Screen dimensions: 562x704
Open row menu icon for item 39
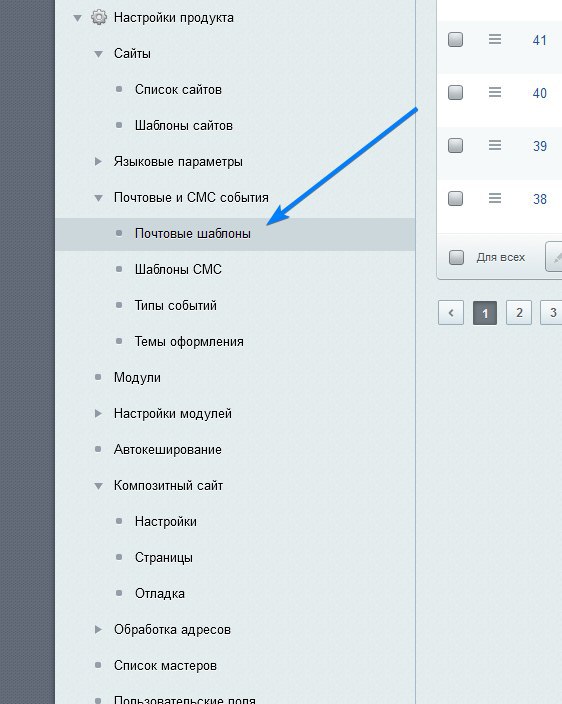tap(495, 145)
